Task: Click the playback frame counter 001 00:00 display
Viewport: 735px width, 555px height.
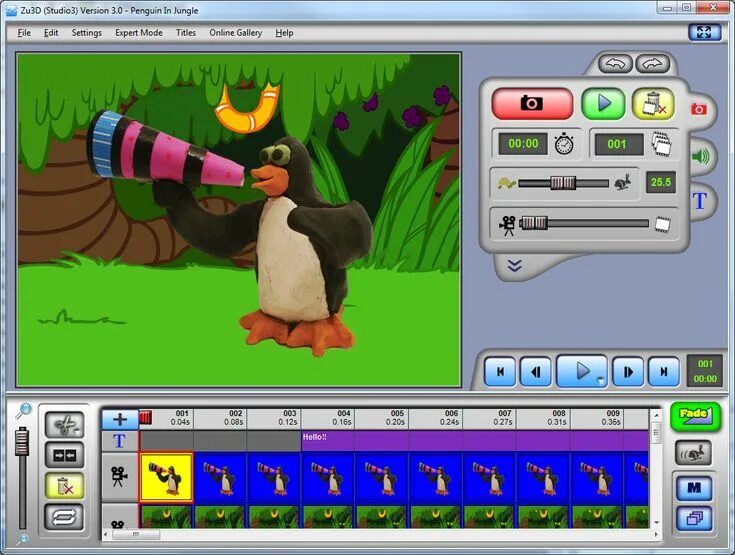Action: (705, 371)
